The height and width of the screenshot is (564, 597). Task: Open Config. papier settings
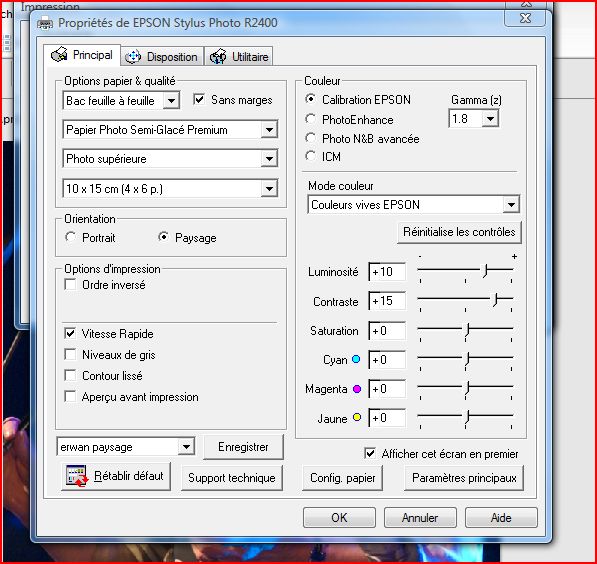[342, 478]
